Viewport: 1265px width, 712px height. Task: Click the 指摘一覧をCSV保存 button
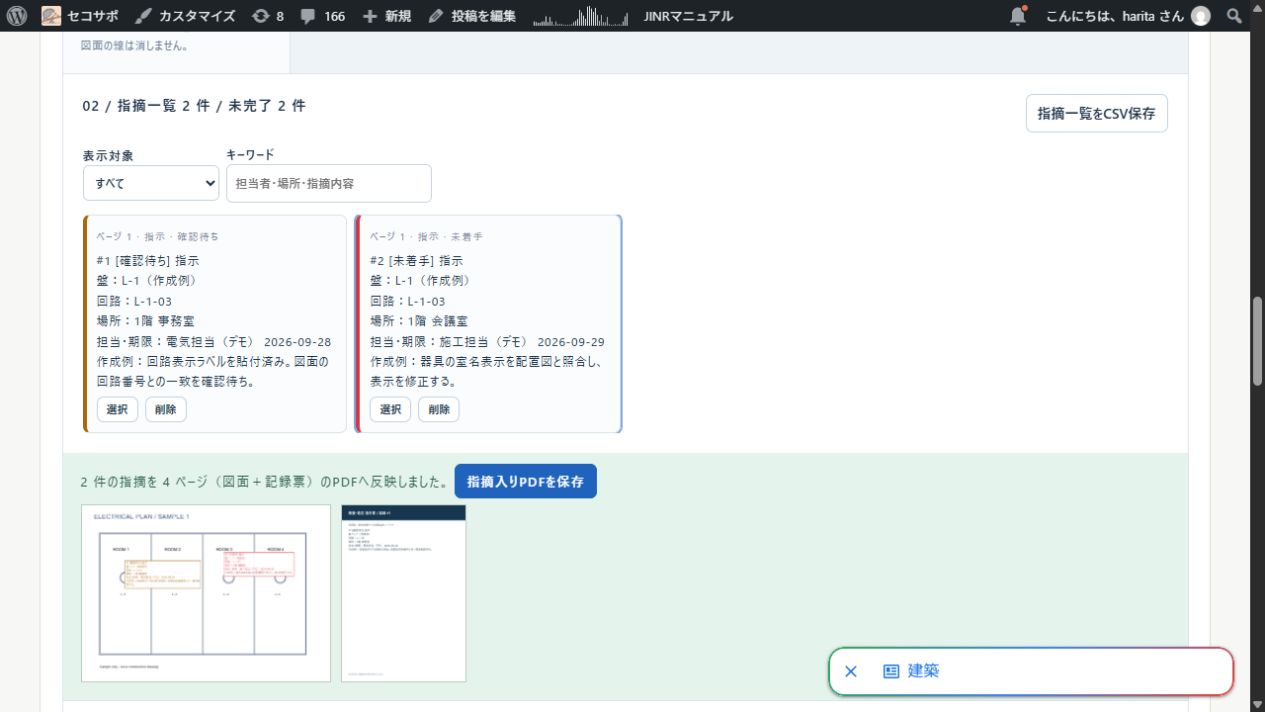(x=1096, y=113)
